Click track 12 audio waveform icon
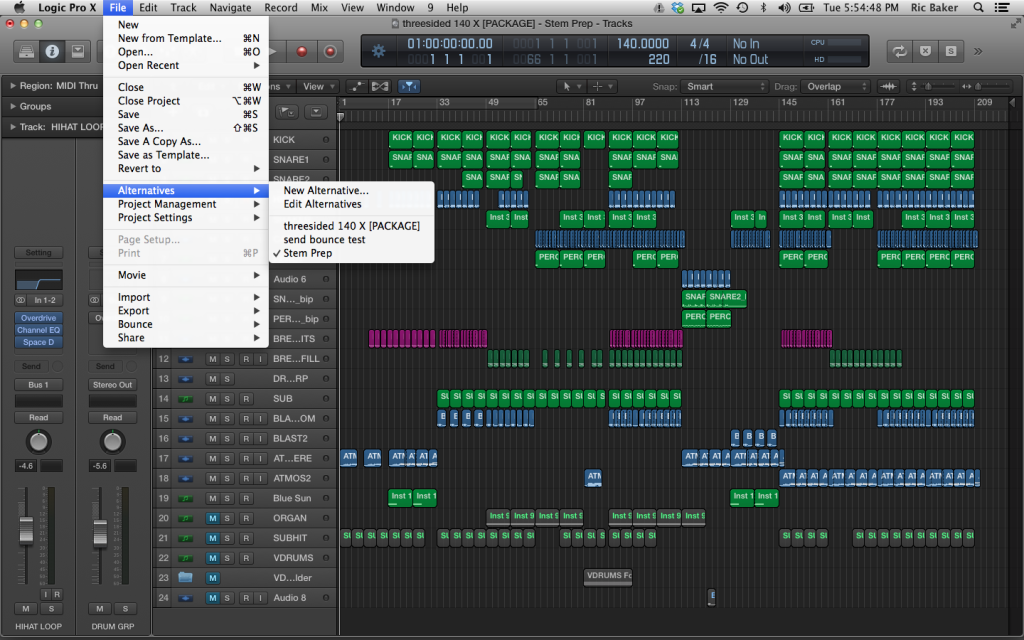This screenshot has height=640, width=1024. pos(185,359)
